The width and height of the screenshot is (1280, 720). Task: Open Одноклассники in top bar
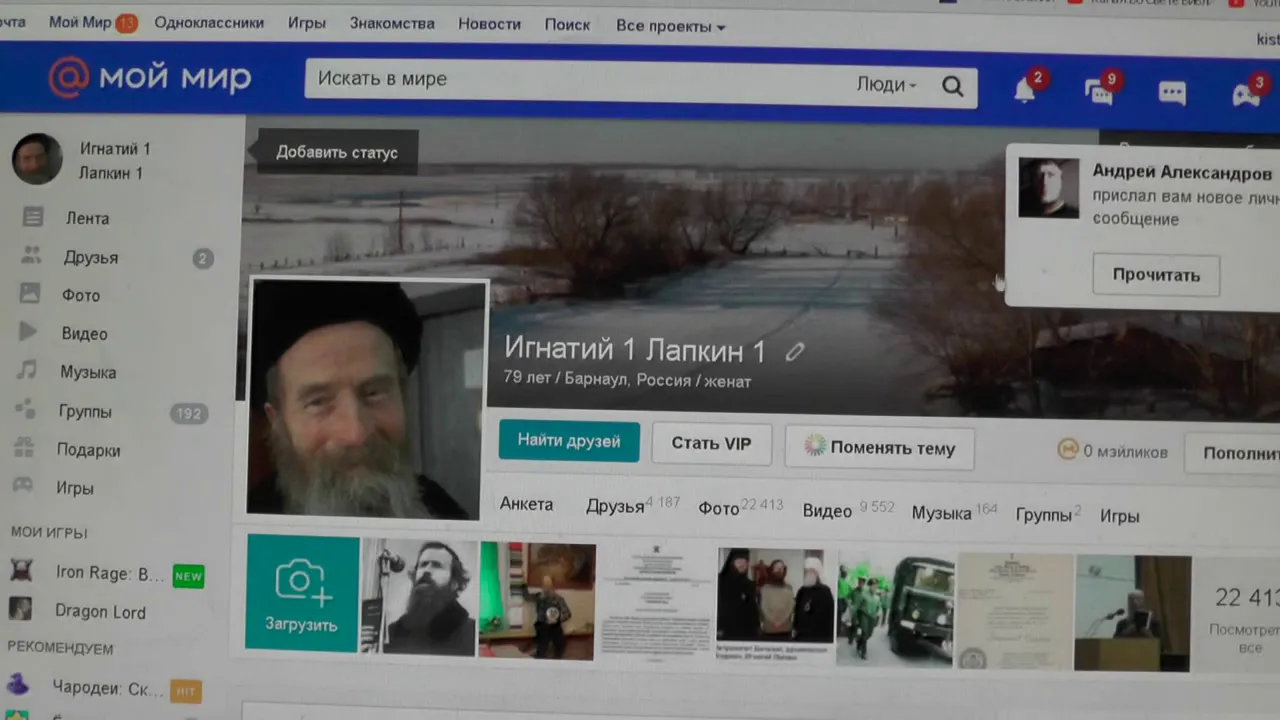coord(209,22)
